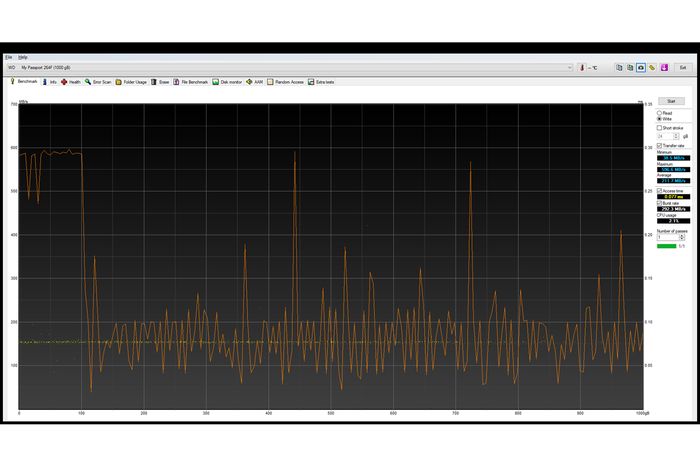The height and width of the screenshot is (467, 700).
Task: Switch to the Disk monitor tab
Action: pos(227,82)
